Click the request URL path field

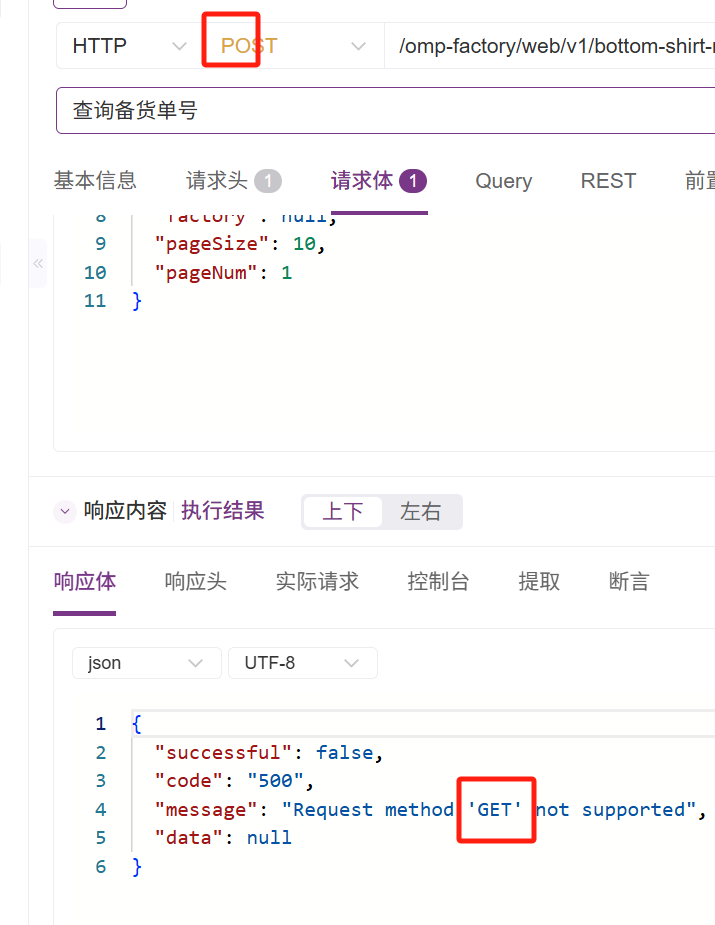click(x=548, y=46)
